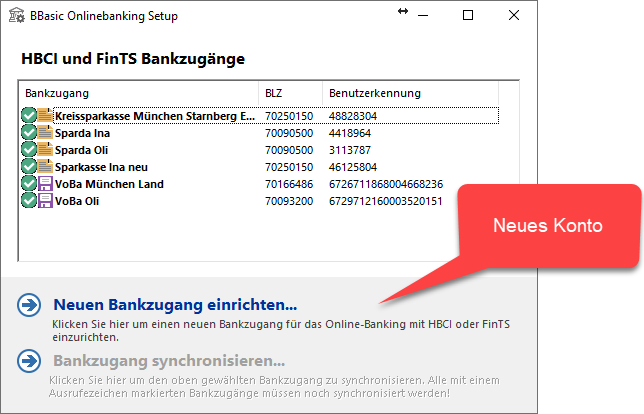Click the blue arrow icon for Neuen Bankzugang einrichten
Viewport: 644px width, 414px height.
pyautogui.click(x=29, y=305)
